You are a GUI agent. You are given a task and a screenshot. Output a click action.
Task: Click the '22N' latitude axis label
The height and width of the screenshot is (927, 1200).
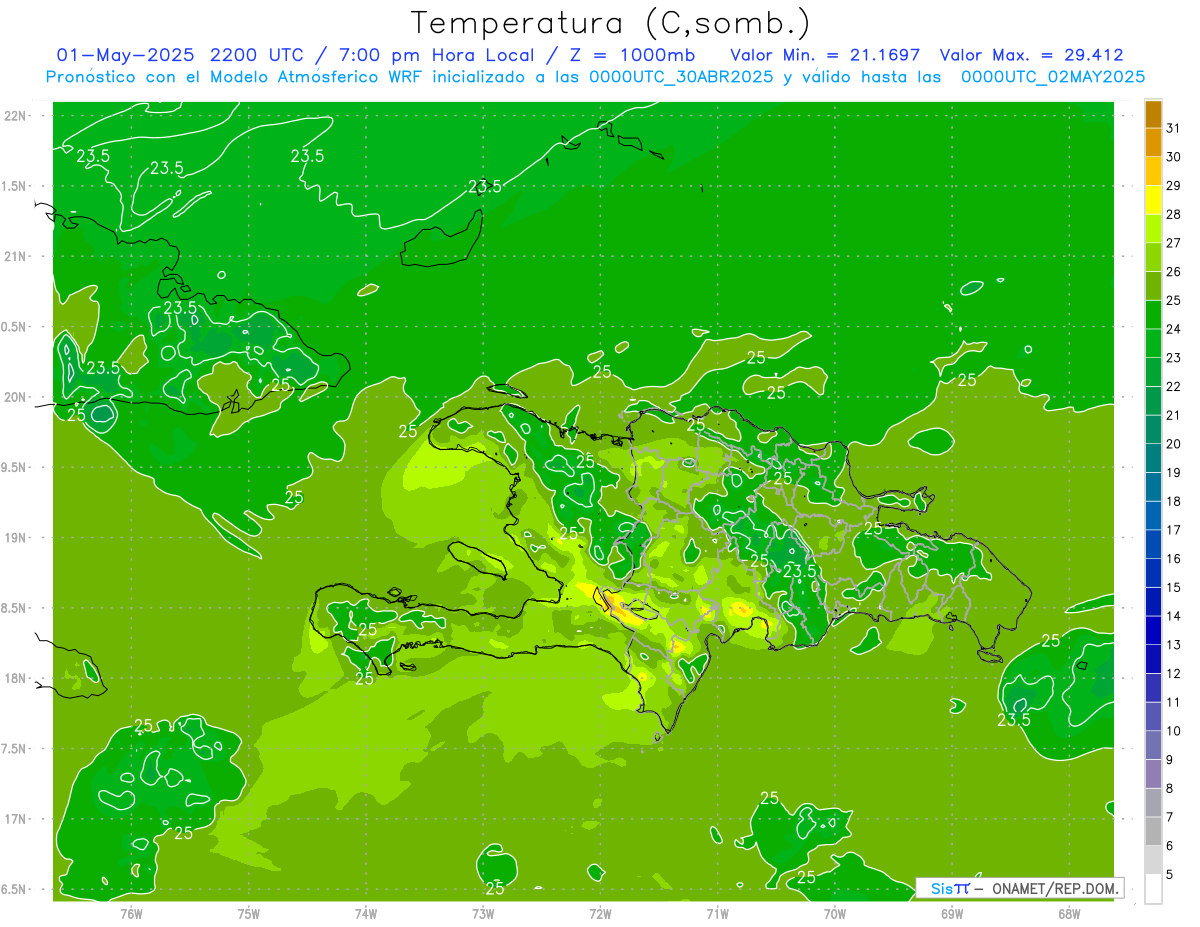point(16,116)
